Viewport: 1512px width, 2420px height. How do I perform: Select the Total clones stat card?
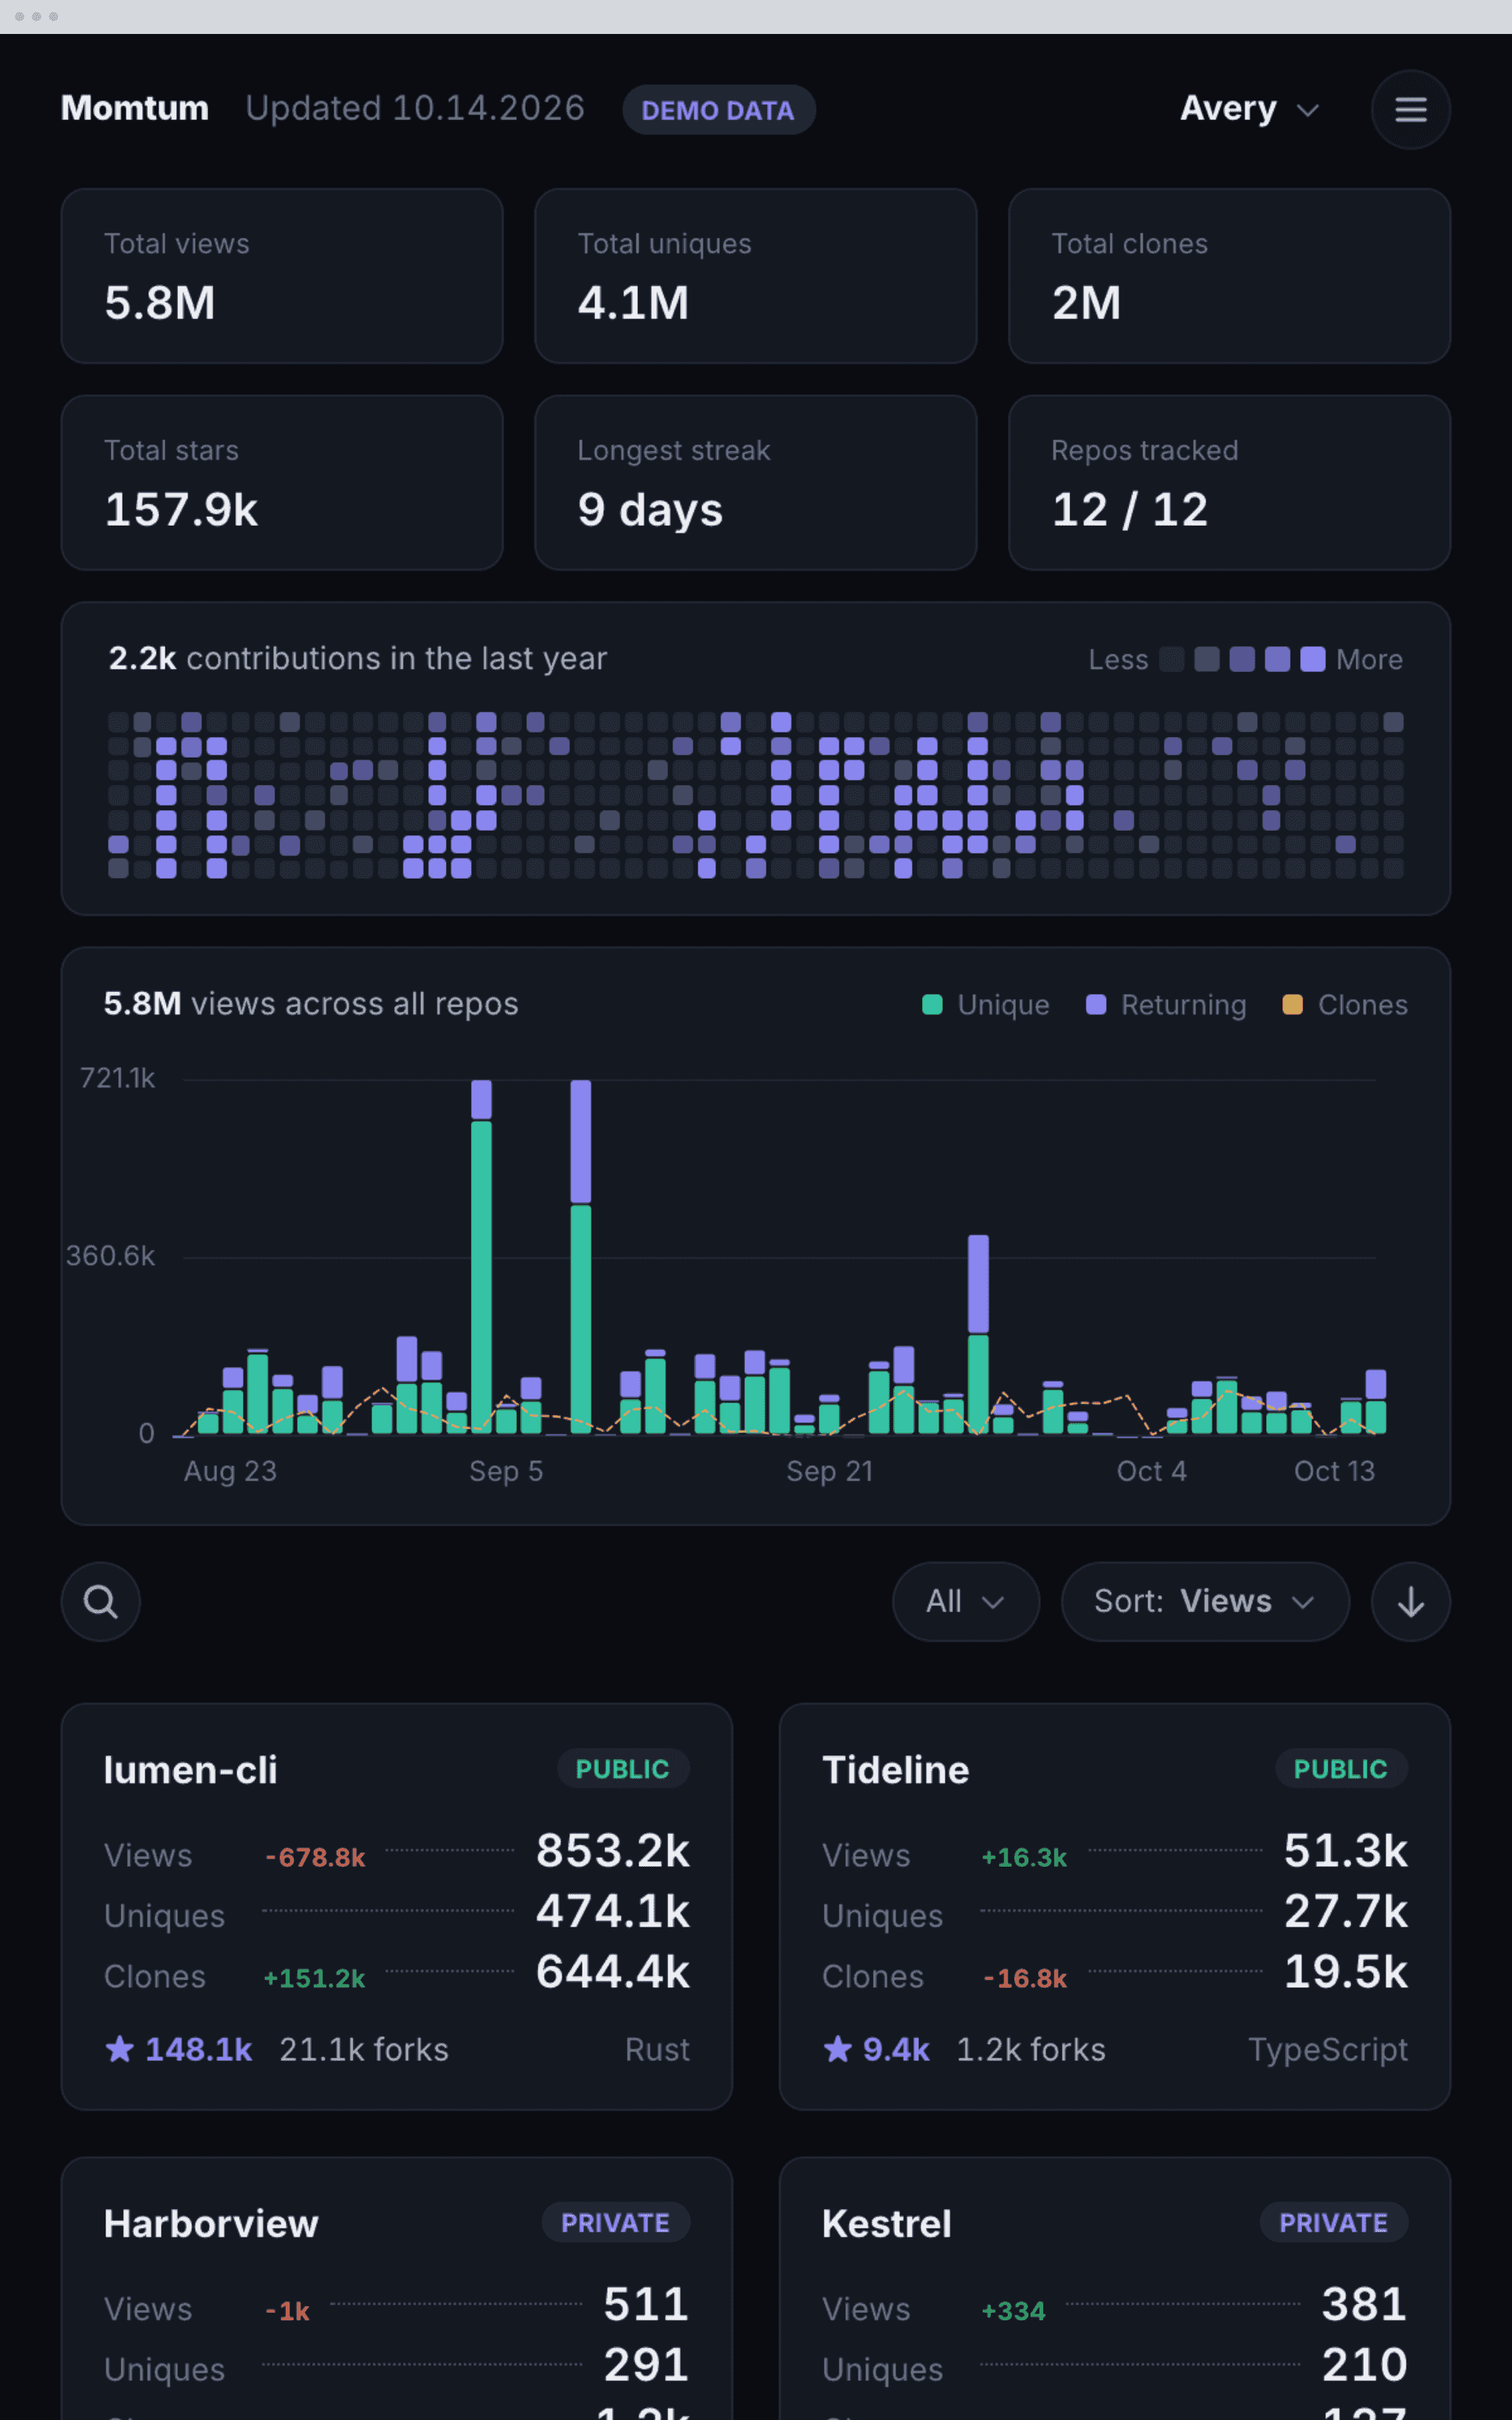click(x=1229, y=276)
